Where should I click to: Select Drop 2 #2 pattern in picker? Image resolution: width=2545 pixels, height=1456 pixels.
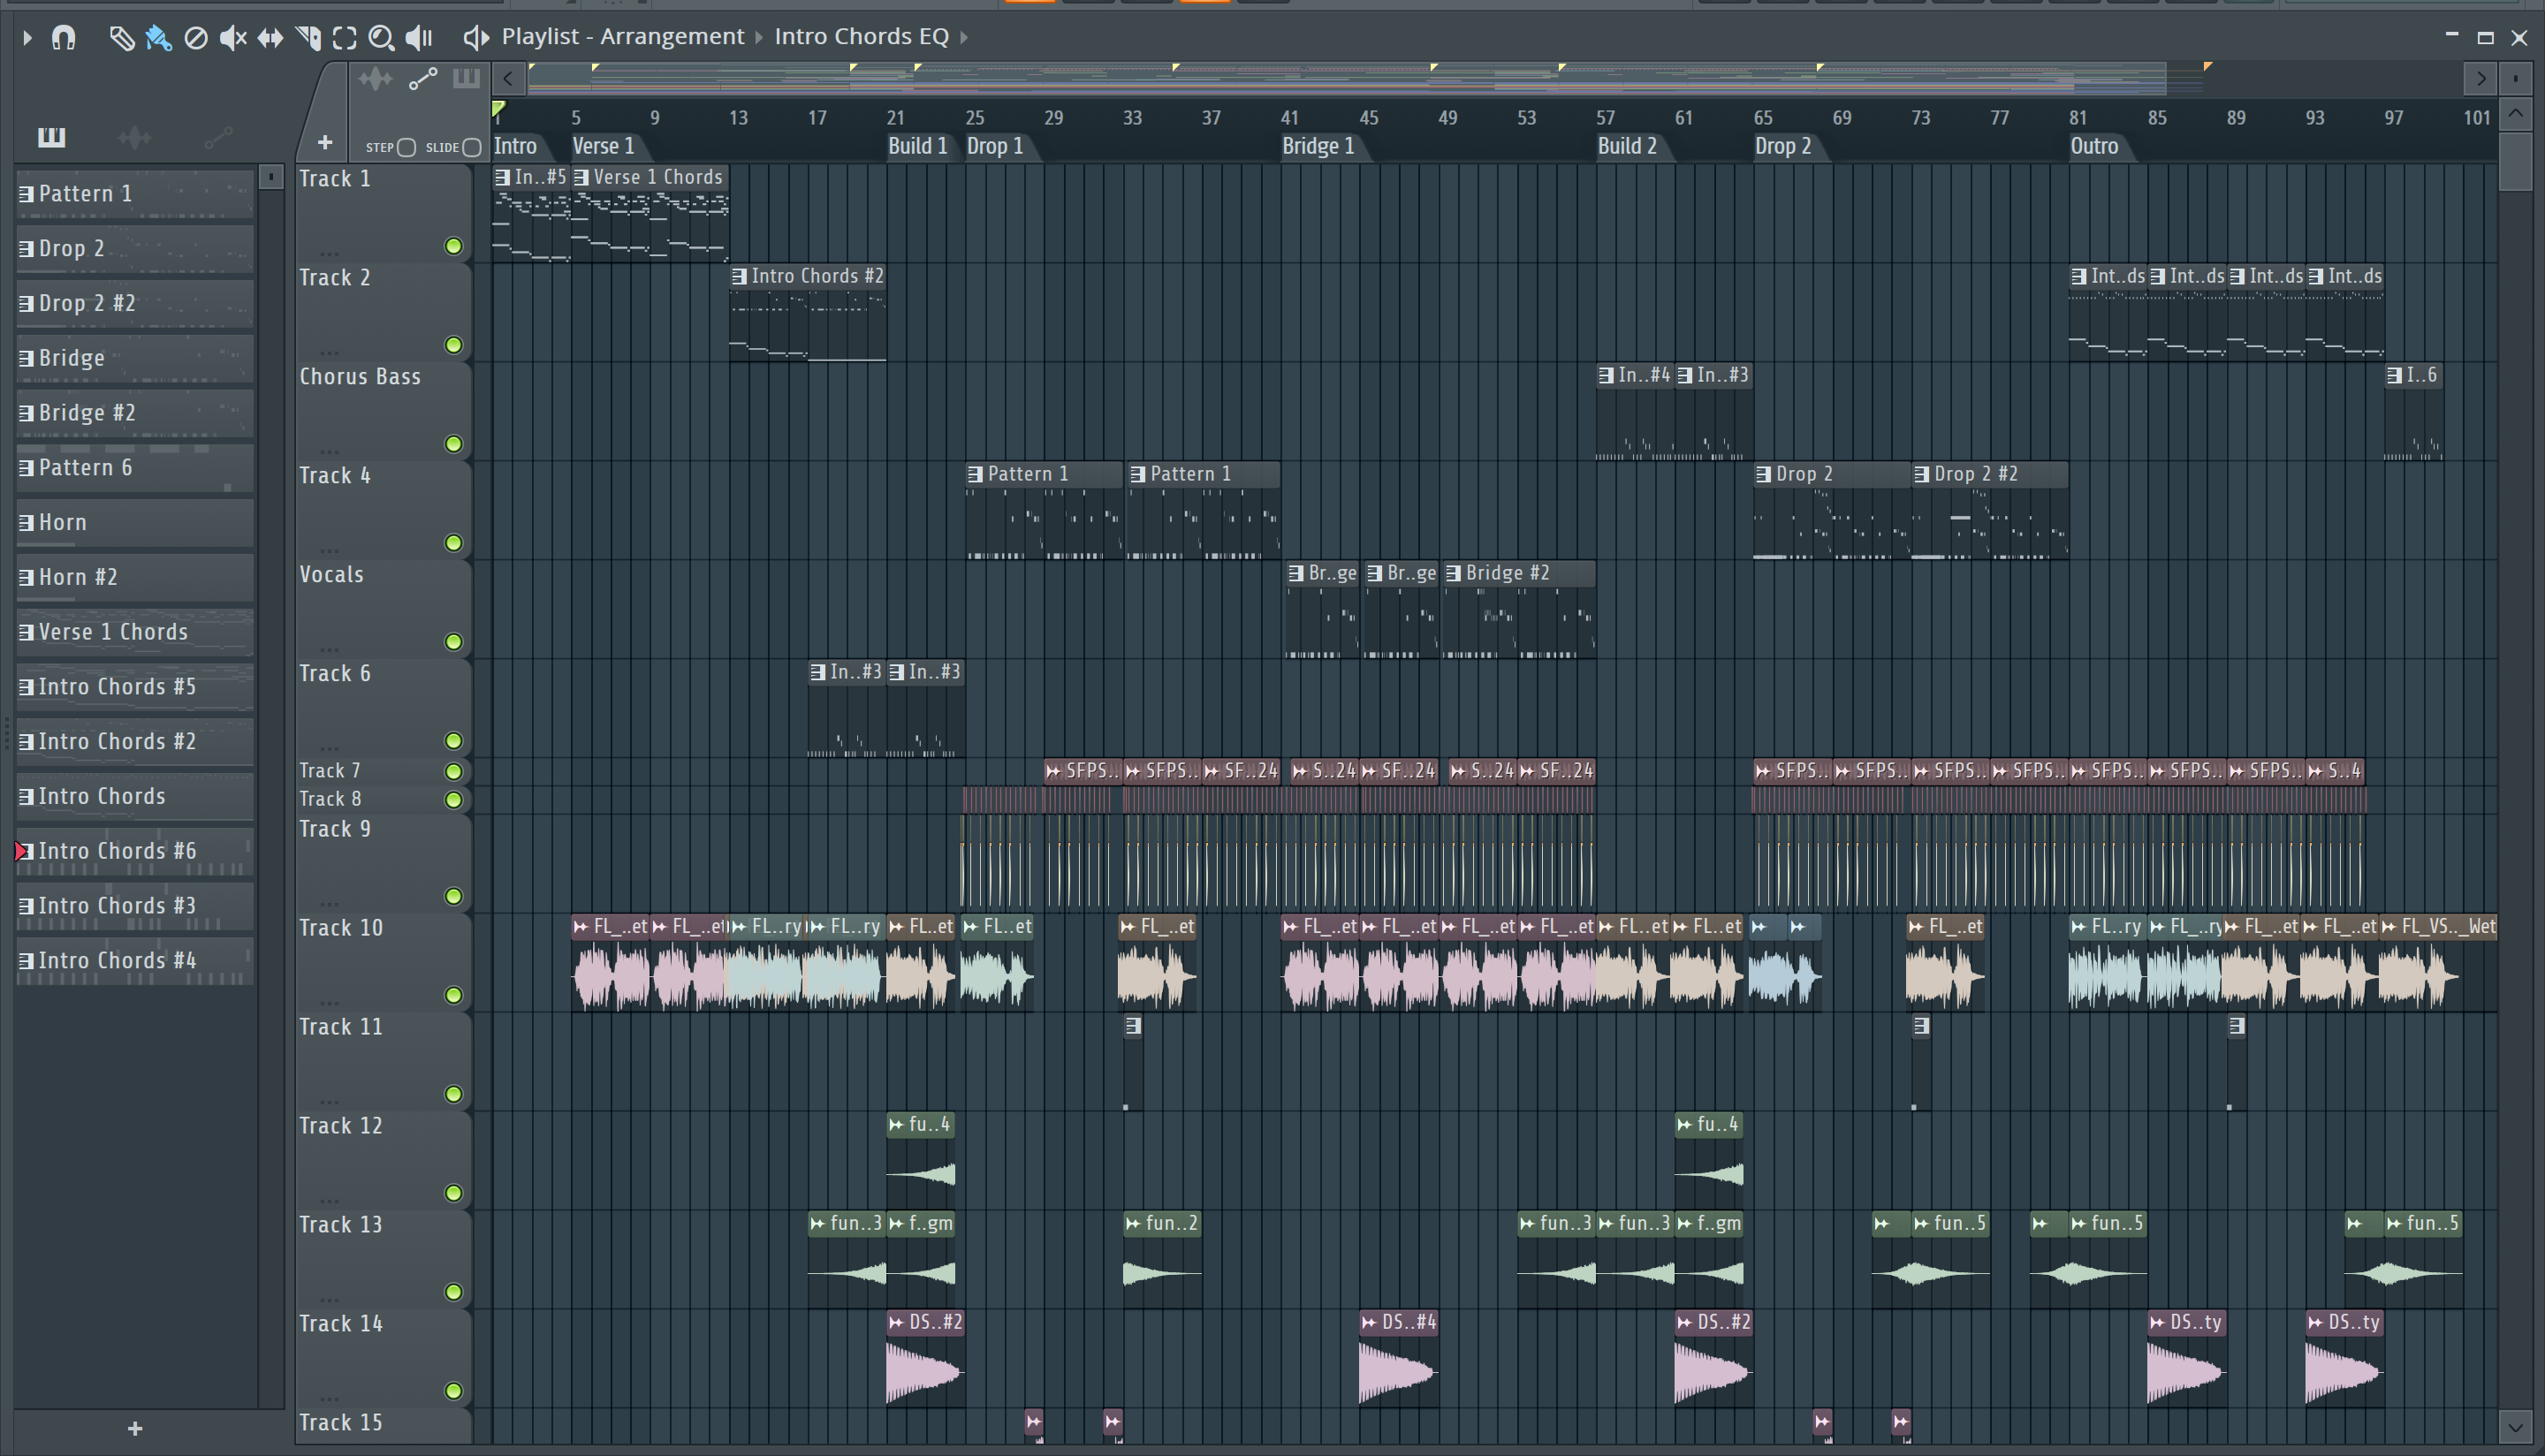[x=134, y=304]
